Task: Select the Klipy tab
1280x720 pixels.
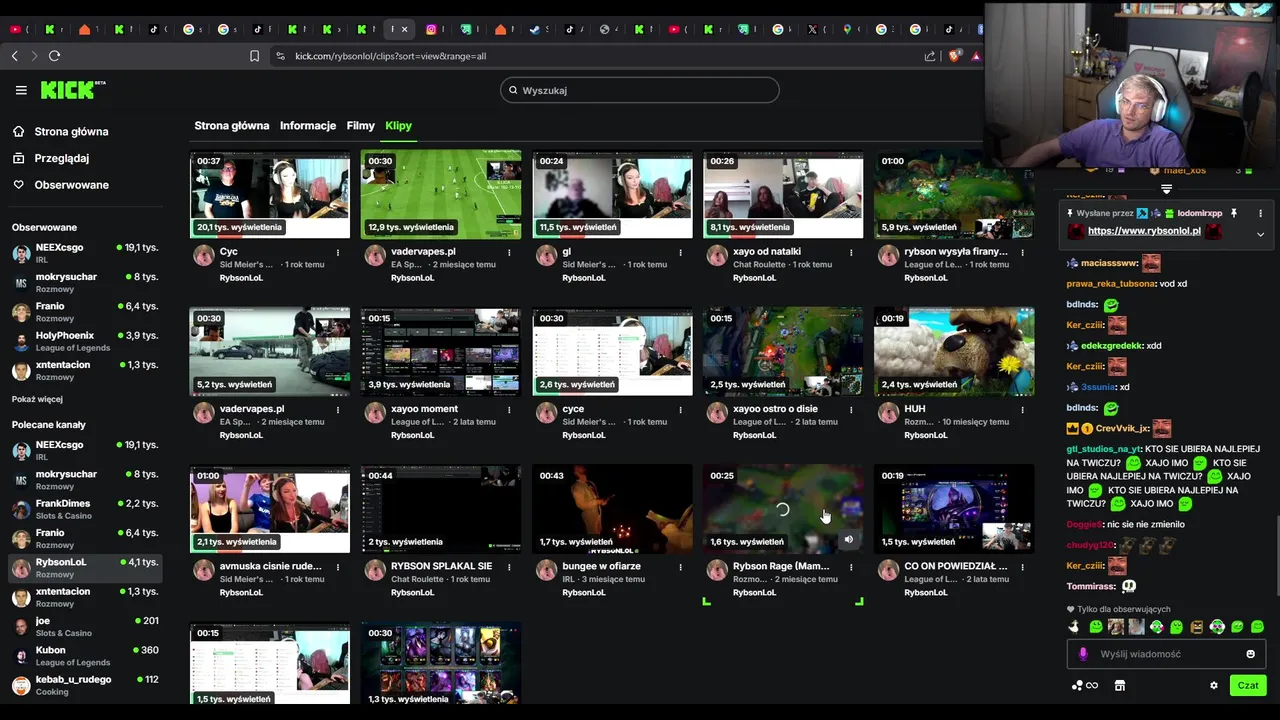Action: coord(398,126)
